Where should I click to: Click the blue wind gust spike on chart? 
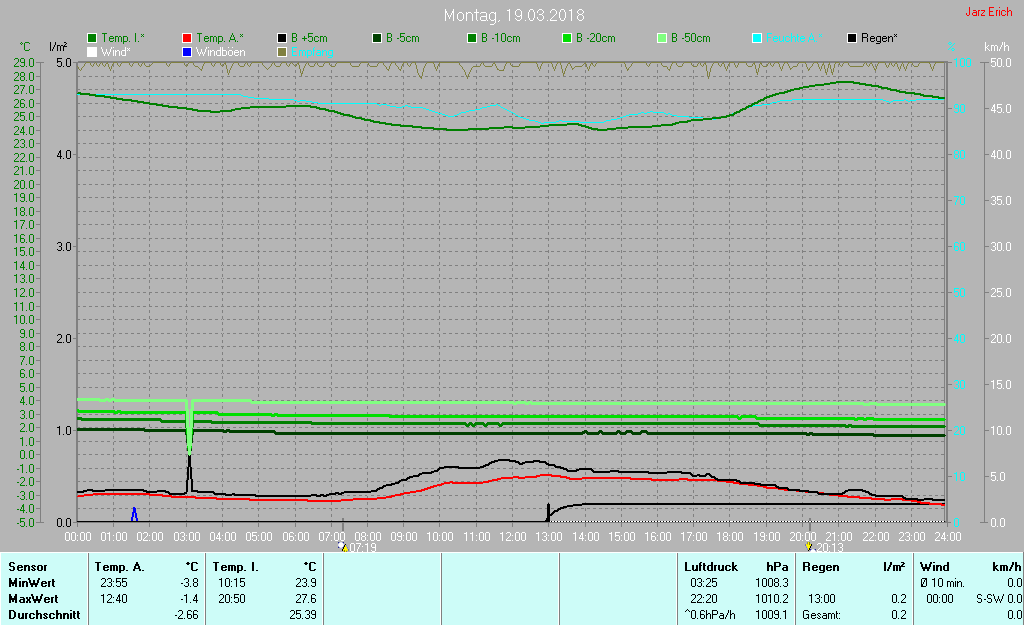coord(134,514)
